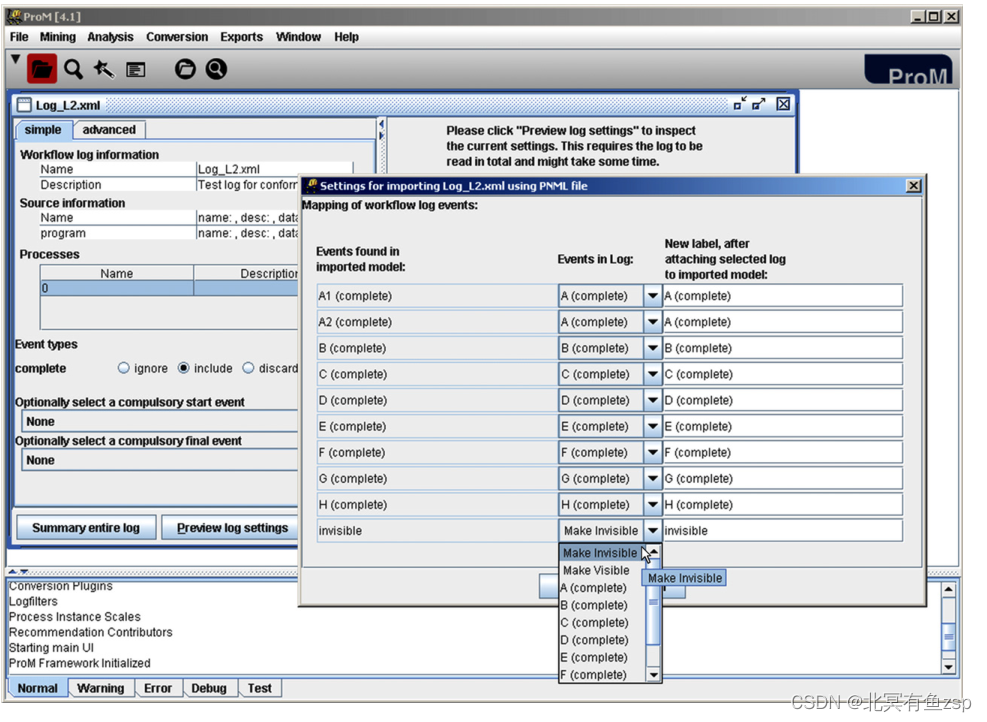Viewport: 987px width, 722px height.
Task: Open the log event dropdown for A2 (complete)
Action: pyautogui.click(x=652, y=322)
